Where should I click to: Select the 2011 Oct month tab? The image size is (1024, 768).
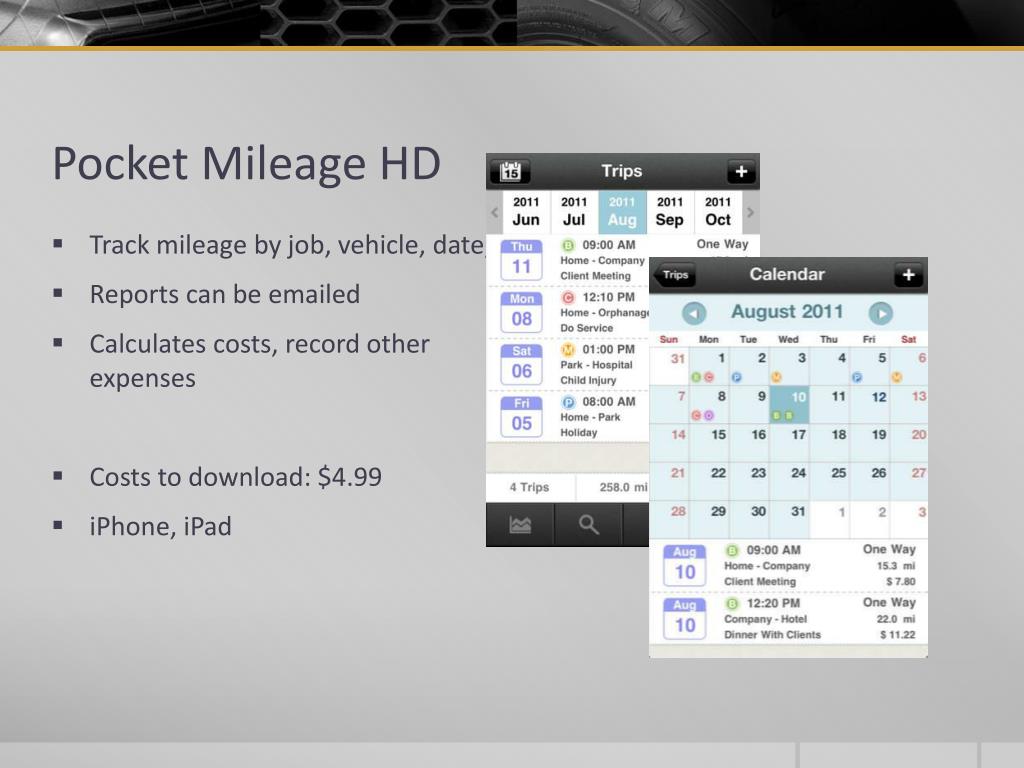(x=718, y=212)
